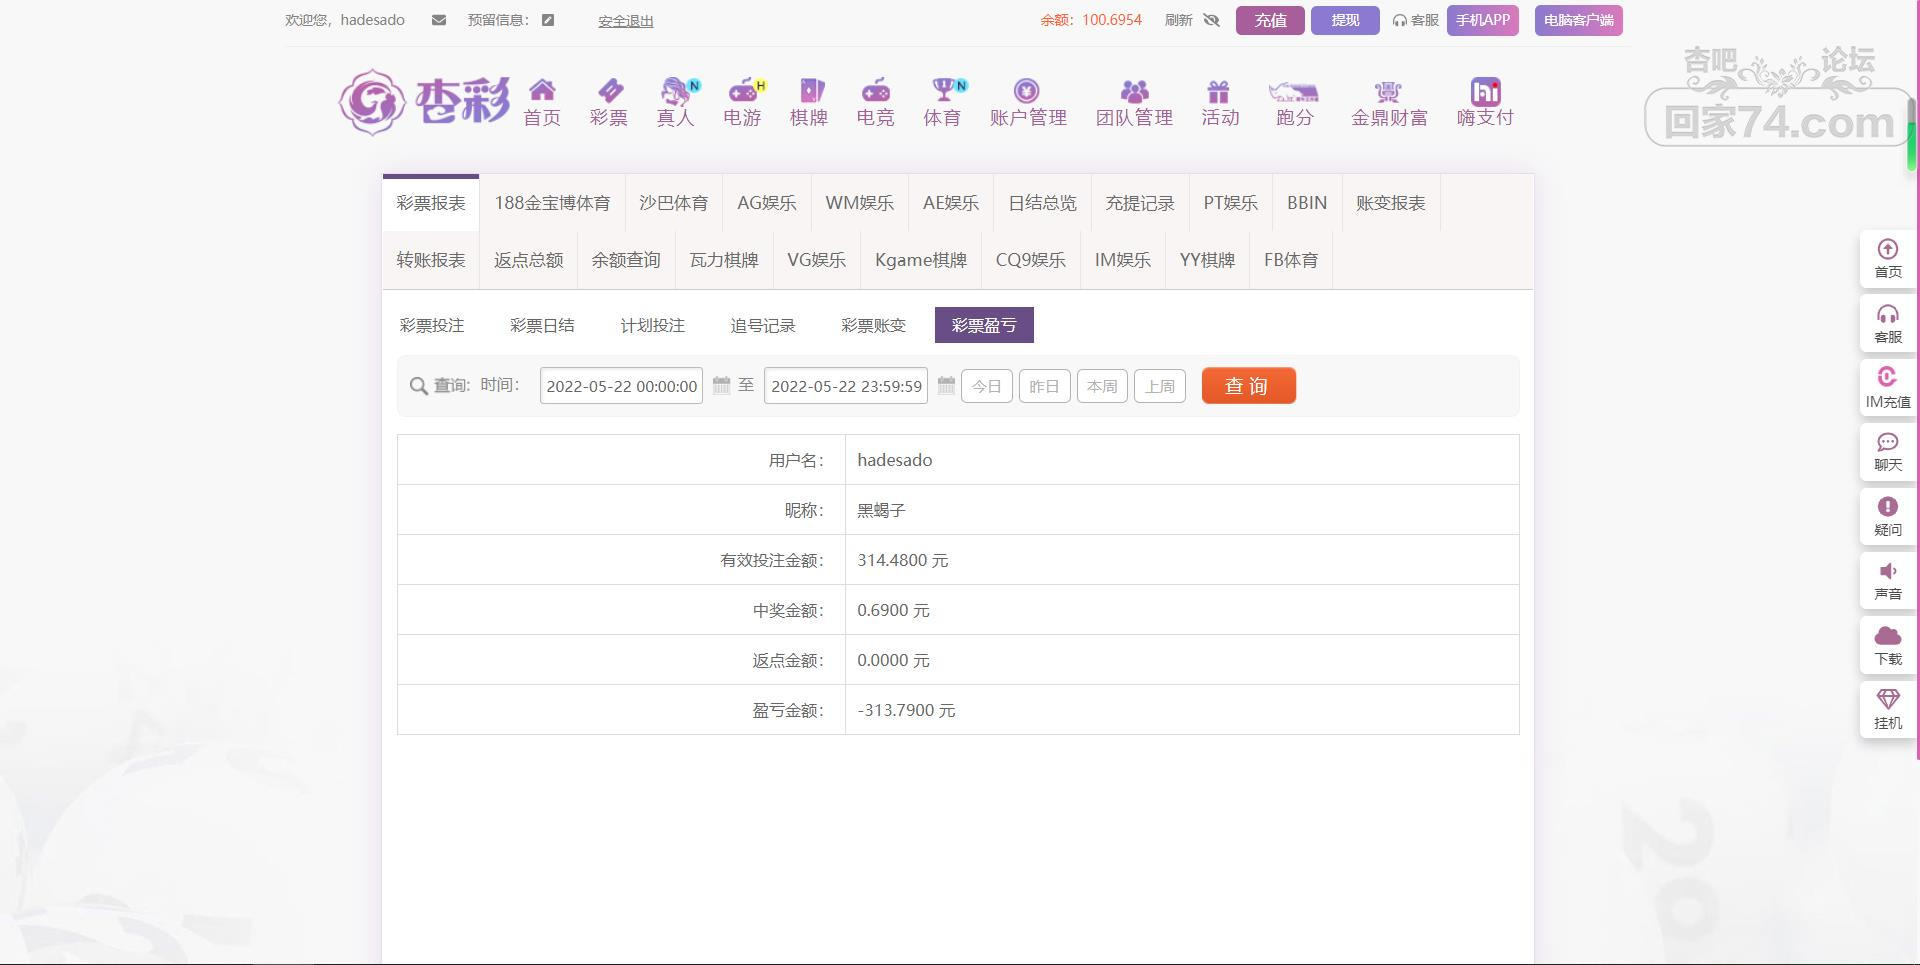Switch to the 日结总览 tab
This screenshot has height=965, width=1920.
pyautogui.click(x=1042, y=203)
